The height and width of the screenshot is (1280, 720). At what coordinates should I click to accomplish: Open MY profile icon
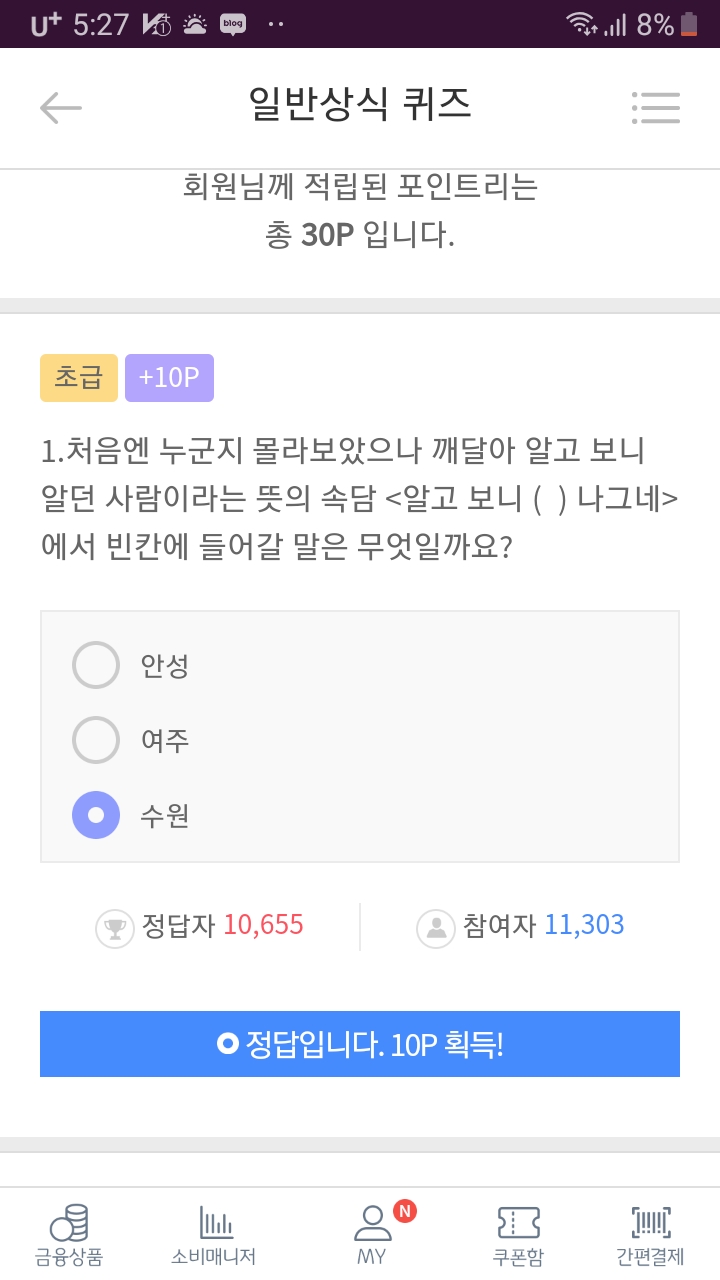[x=372, y=1222]
